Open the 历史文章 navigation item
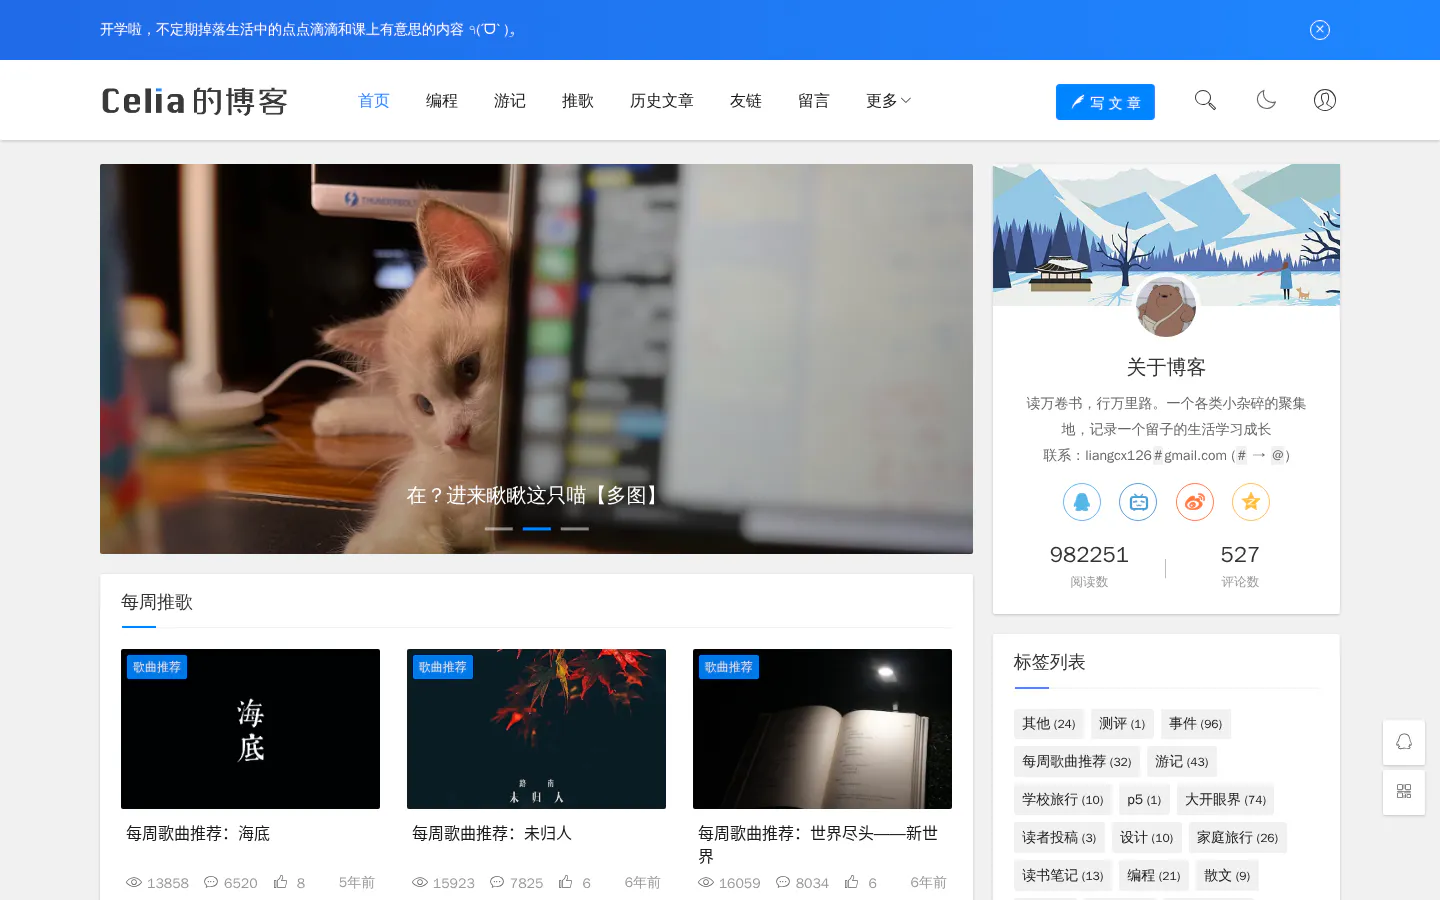 (662, 101)
